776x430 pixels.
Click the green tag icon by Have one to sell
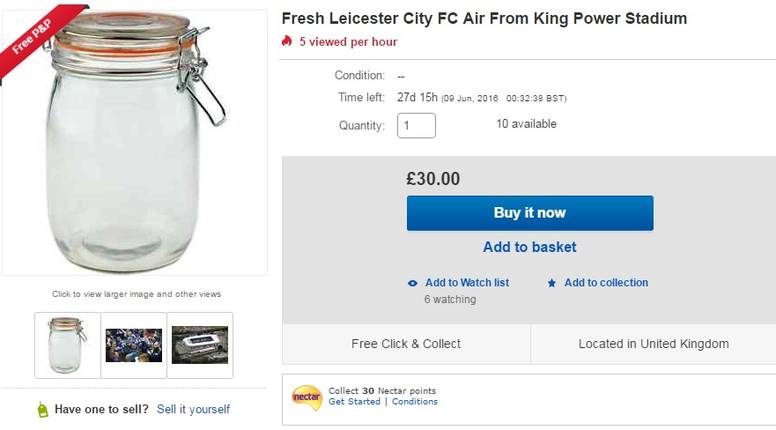42,410
